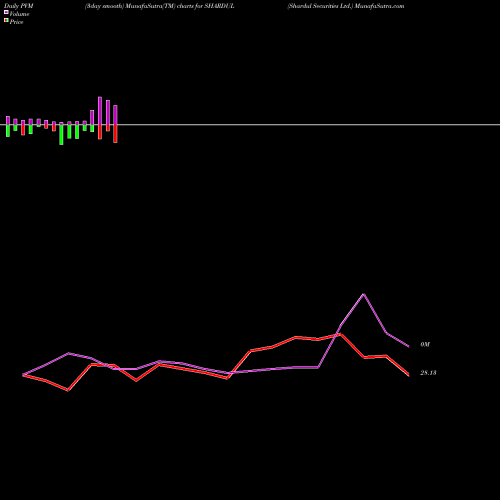The height and width of the screenshot is (500, 500).
Task: Click the '28.13' price value label
Action: [428, 373]
